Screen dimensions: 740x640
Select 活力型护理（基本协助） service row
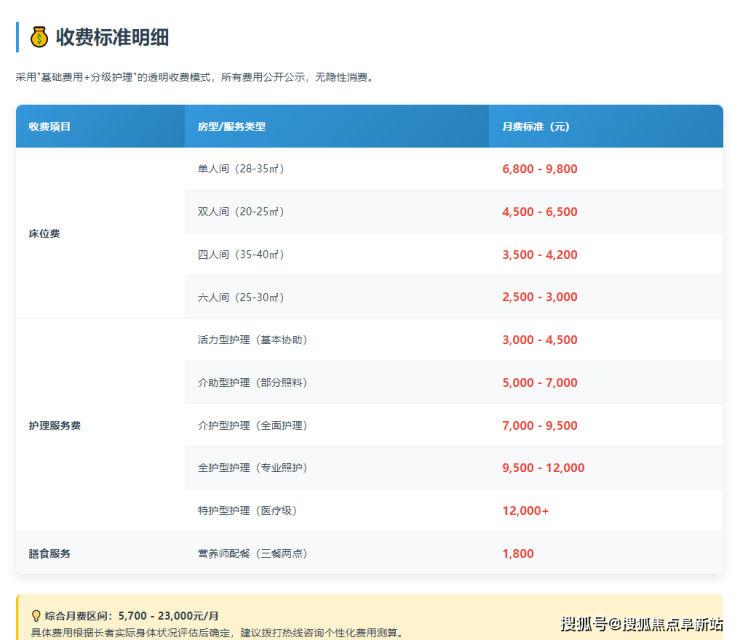pyautogui.click(x=252, y=340)
